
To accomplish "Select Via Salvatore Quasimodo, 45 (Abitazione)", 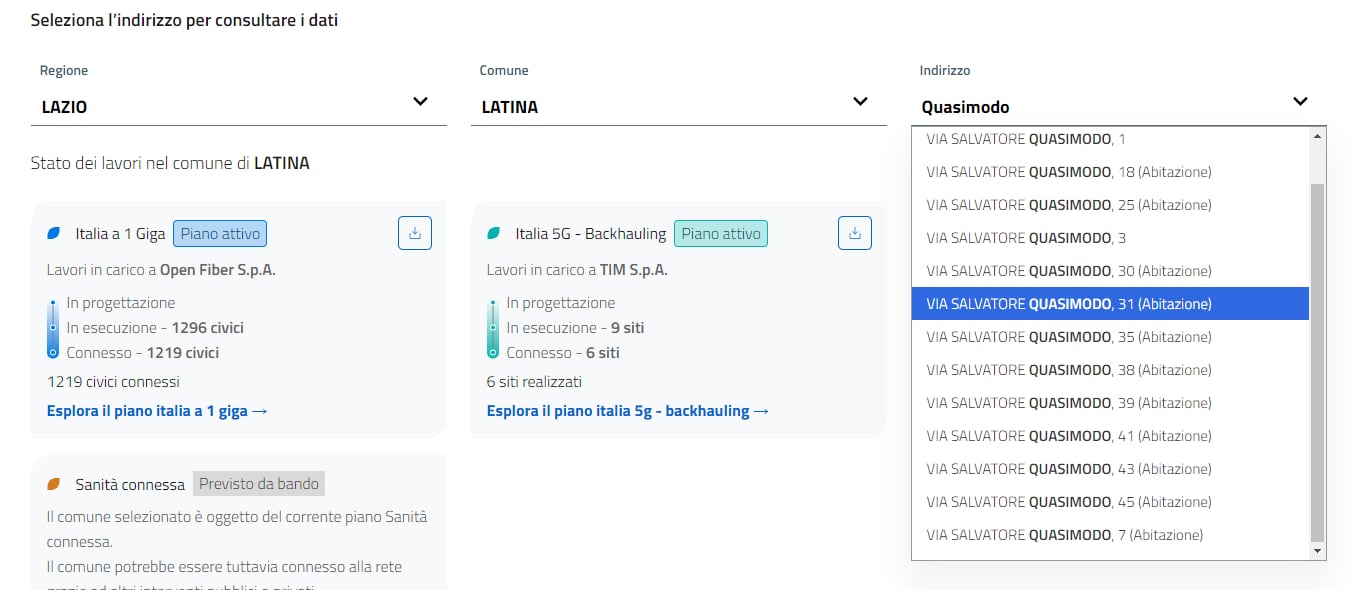I will 1069,502.
